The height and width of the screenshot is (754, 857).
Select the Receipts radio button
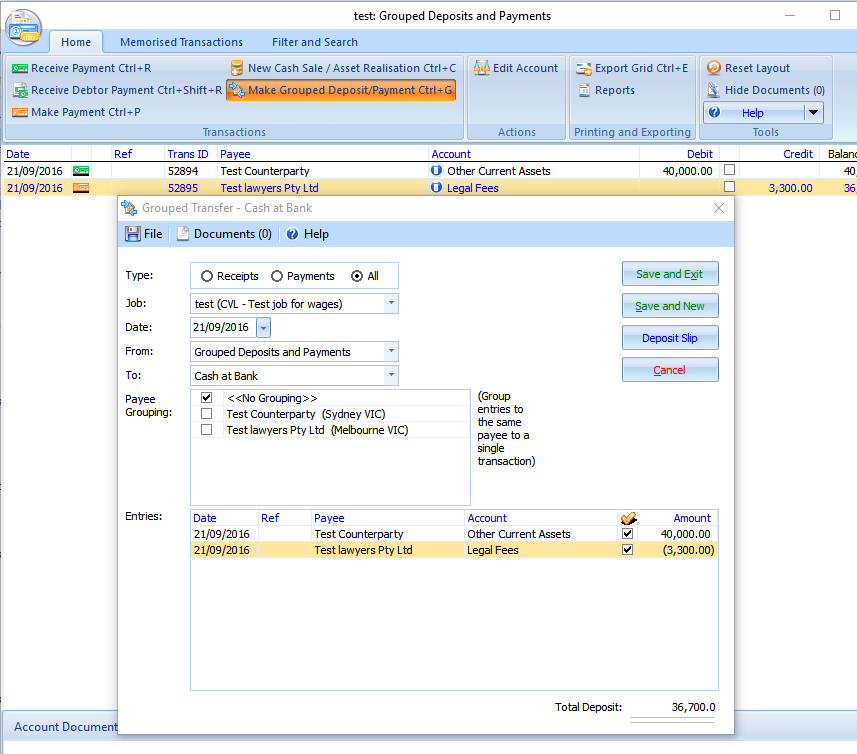coord(207,276)
